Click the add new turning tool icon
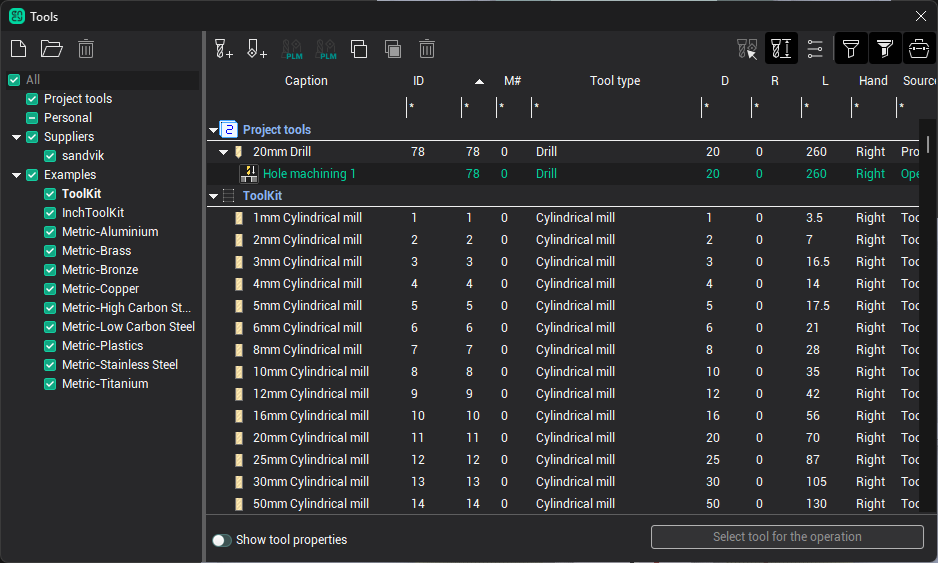This screenshot has width=938, height=563. [257, 48]
